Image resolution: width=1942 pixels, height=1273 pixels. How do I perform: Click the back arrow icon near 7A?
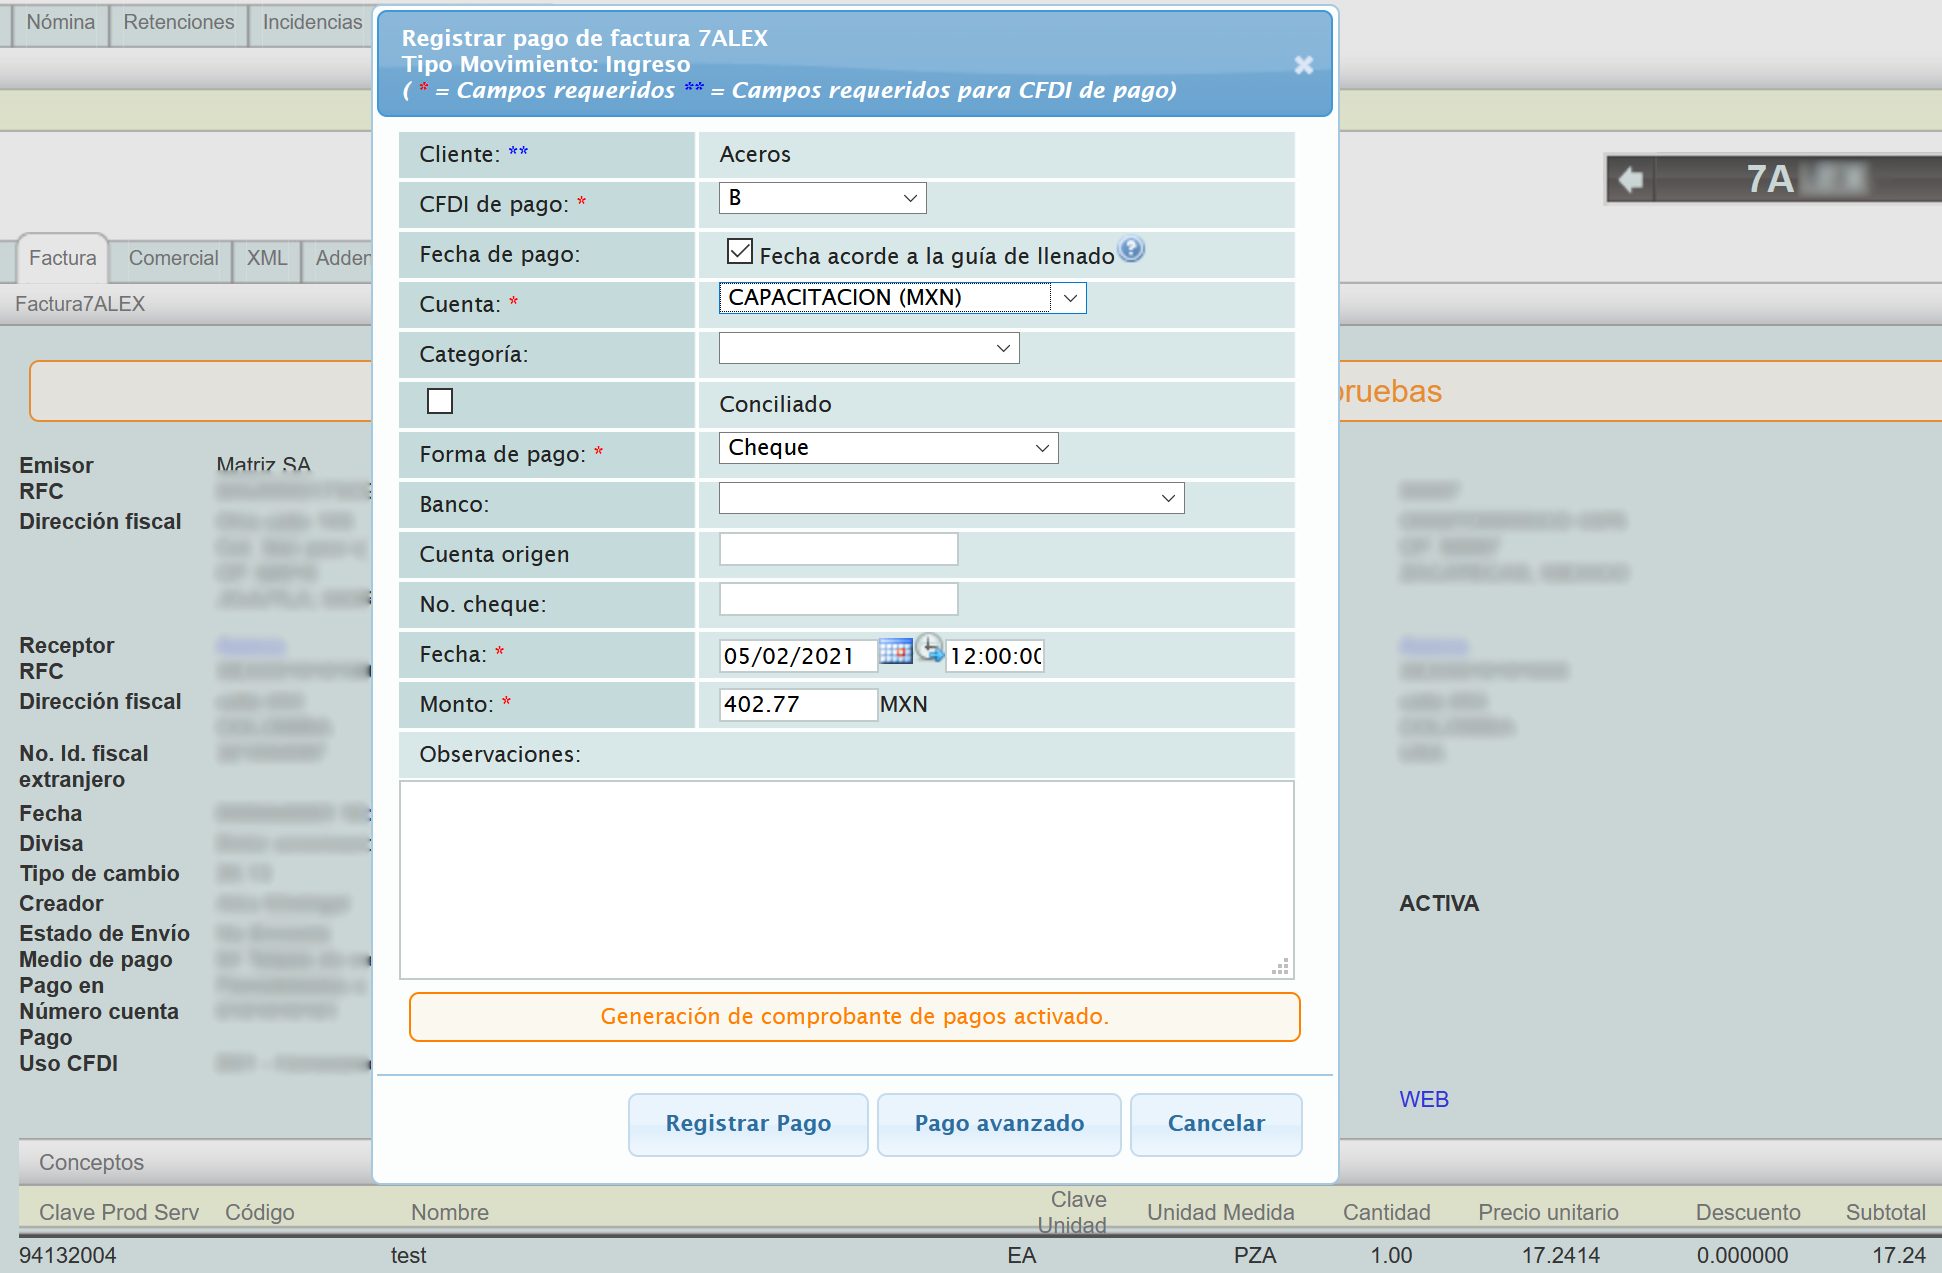point(1631,180)
